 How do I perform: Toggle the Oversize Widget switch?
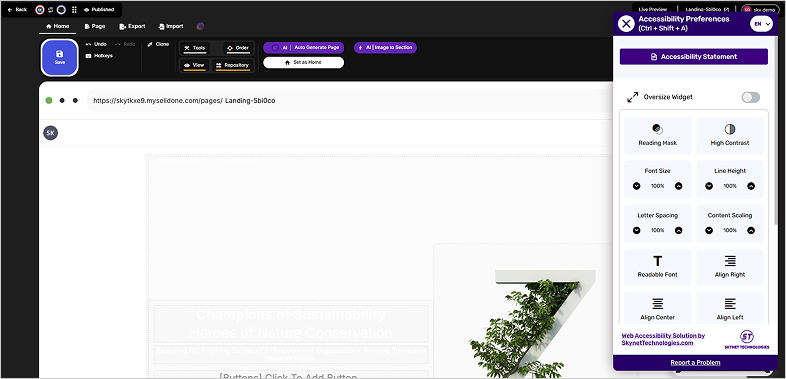point(750,97)
